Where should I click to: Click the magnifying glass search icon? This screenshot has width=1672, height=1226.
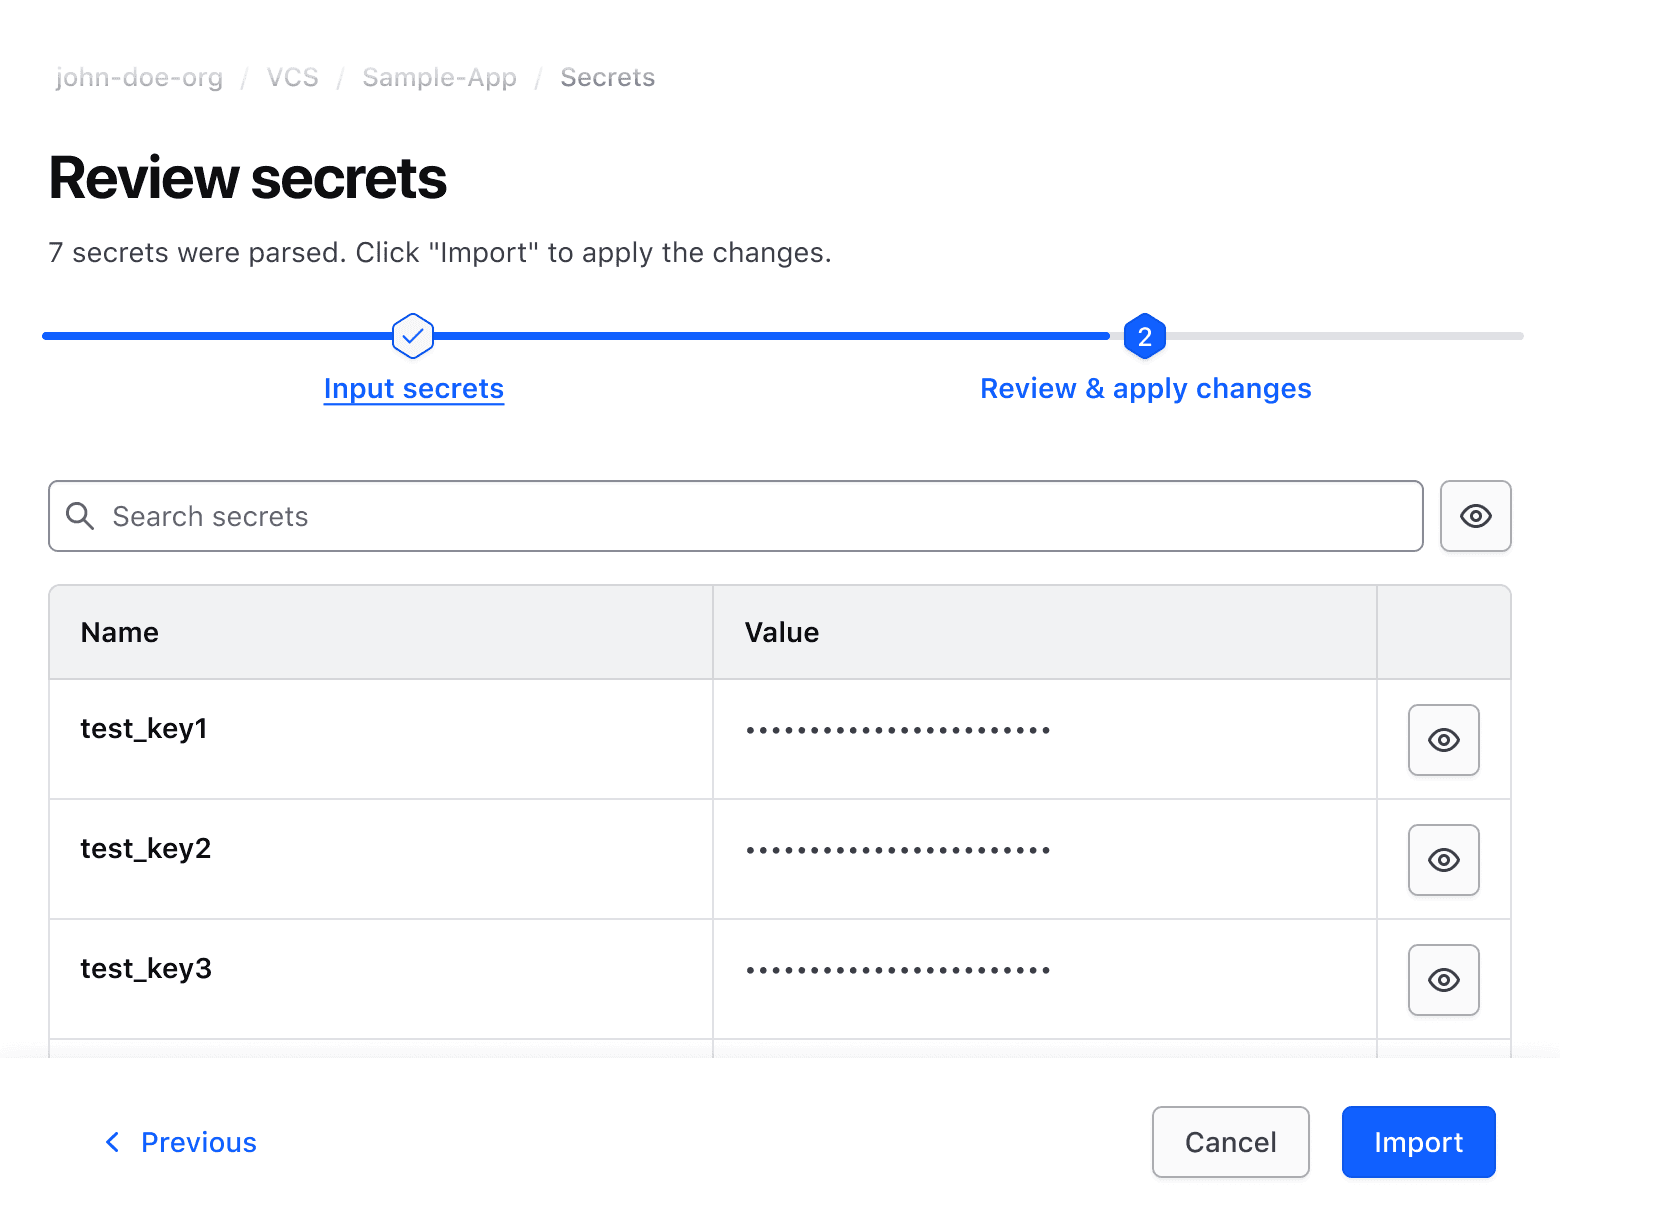tap(80, 516)
